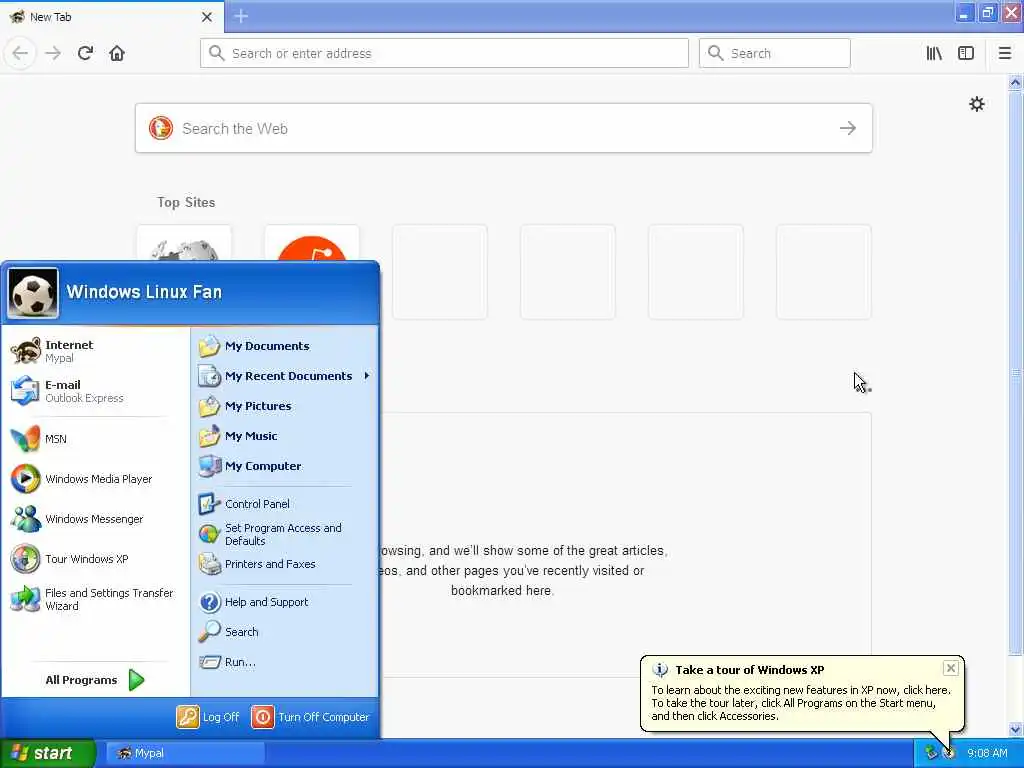
Task: Submit web search with the arrow icon
Action: (848, 128)
